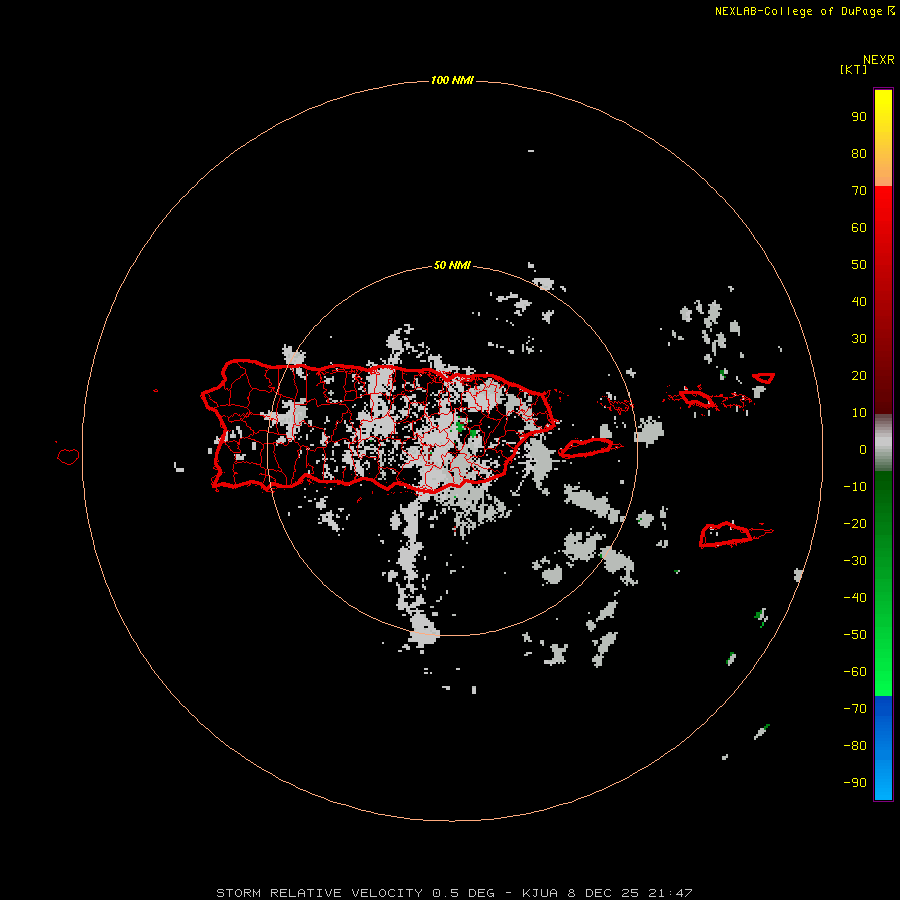This screenshot has height=900, width=900.
Task: Click the 100 NMI range ring label
Action: click(452, 80)
